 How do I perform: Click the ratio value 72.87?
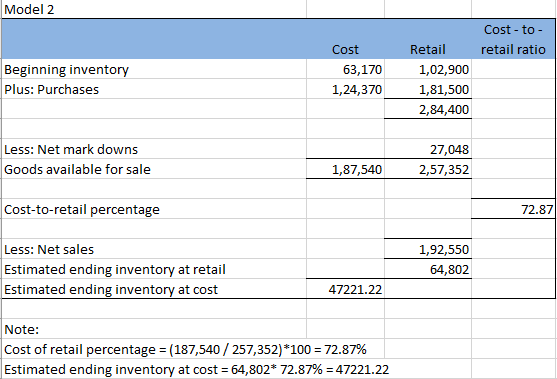click(513, 209)
